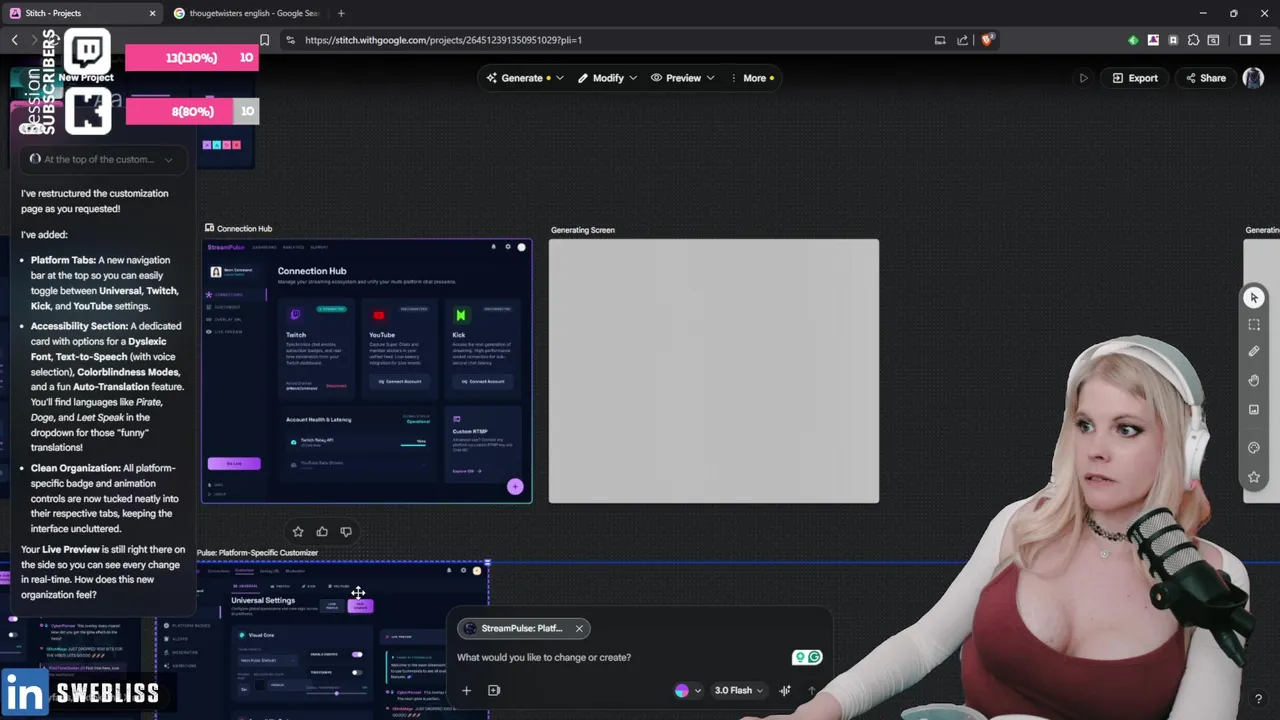Select the Generating Screen placeholder
This screenshot has width=1280, height=720.
click(x=714, y=371)
